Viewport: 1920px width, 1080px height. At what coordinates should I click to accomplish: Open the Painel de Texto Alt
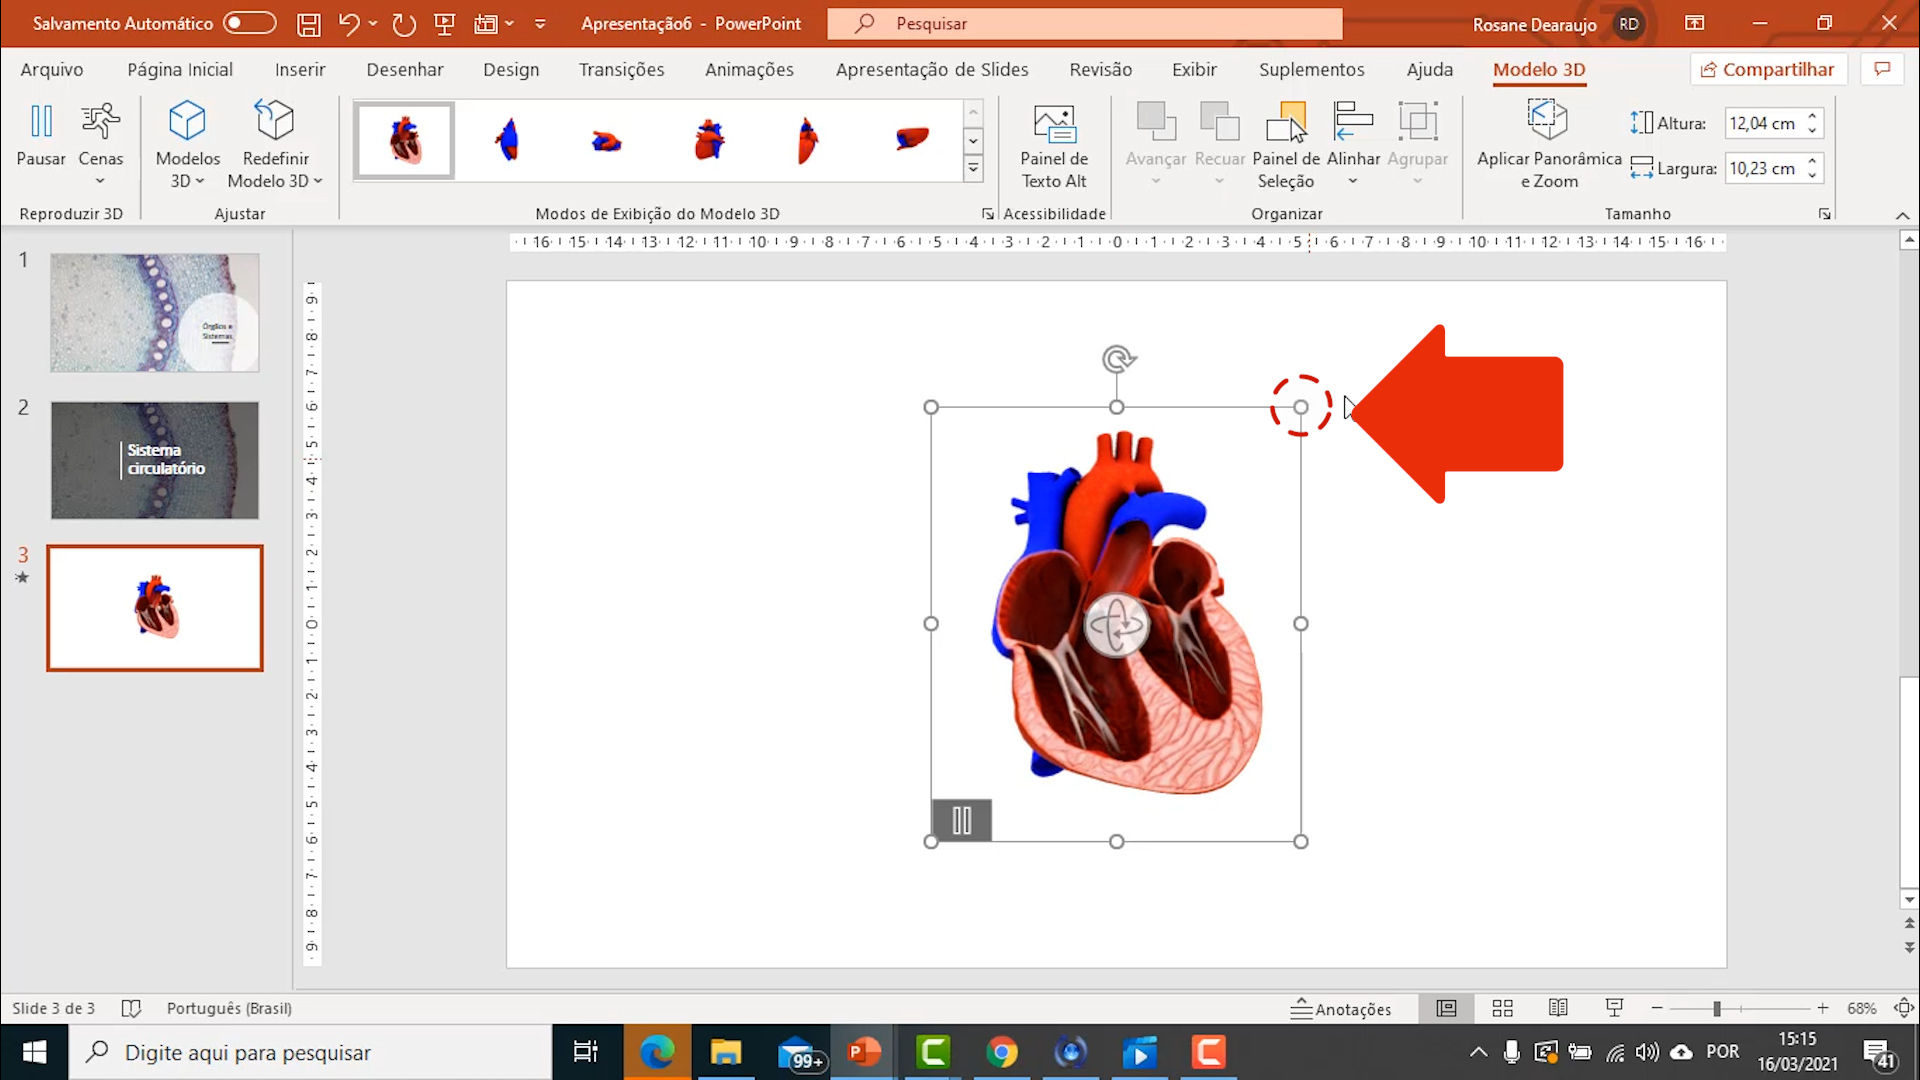pos(1053,145)
